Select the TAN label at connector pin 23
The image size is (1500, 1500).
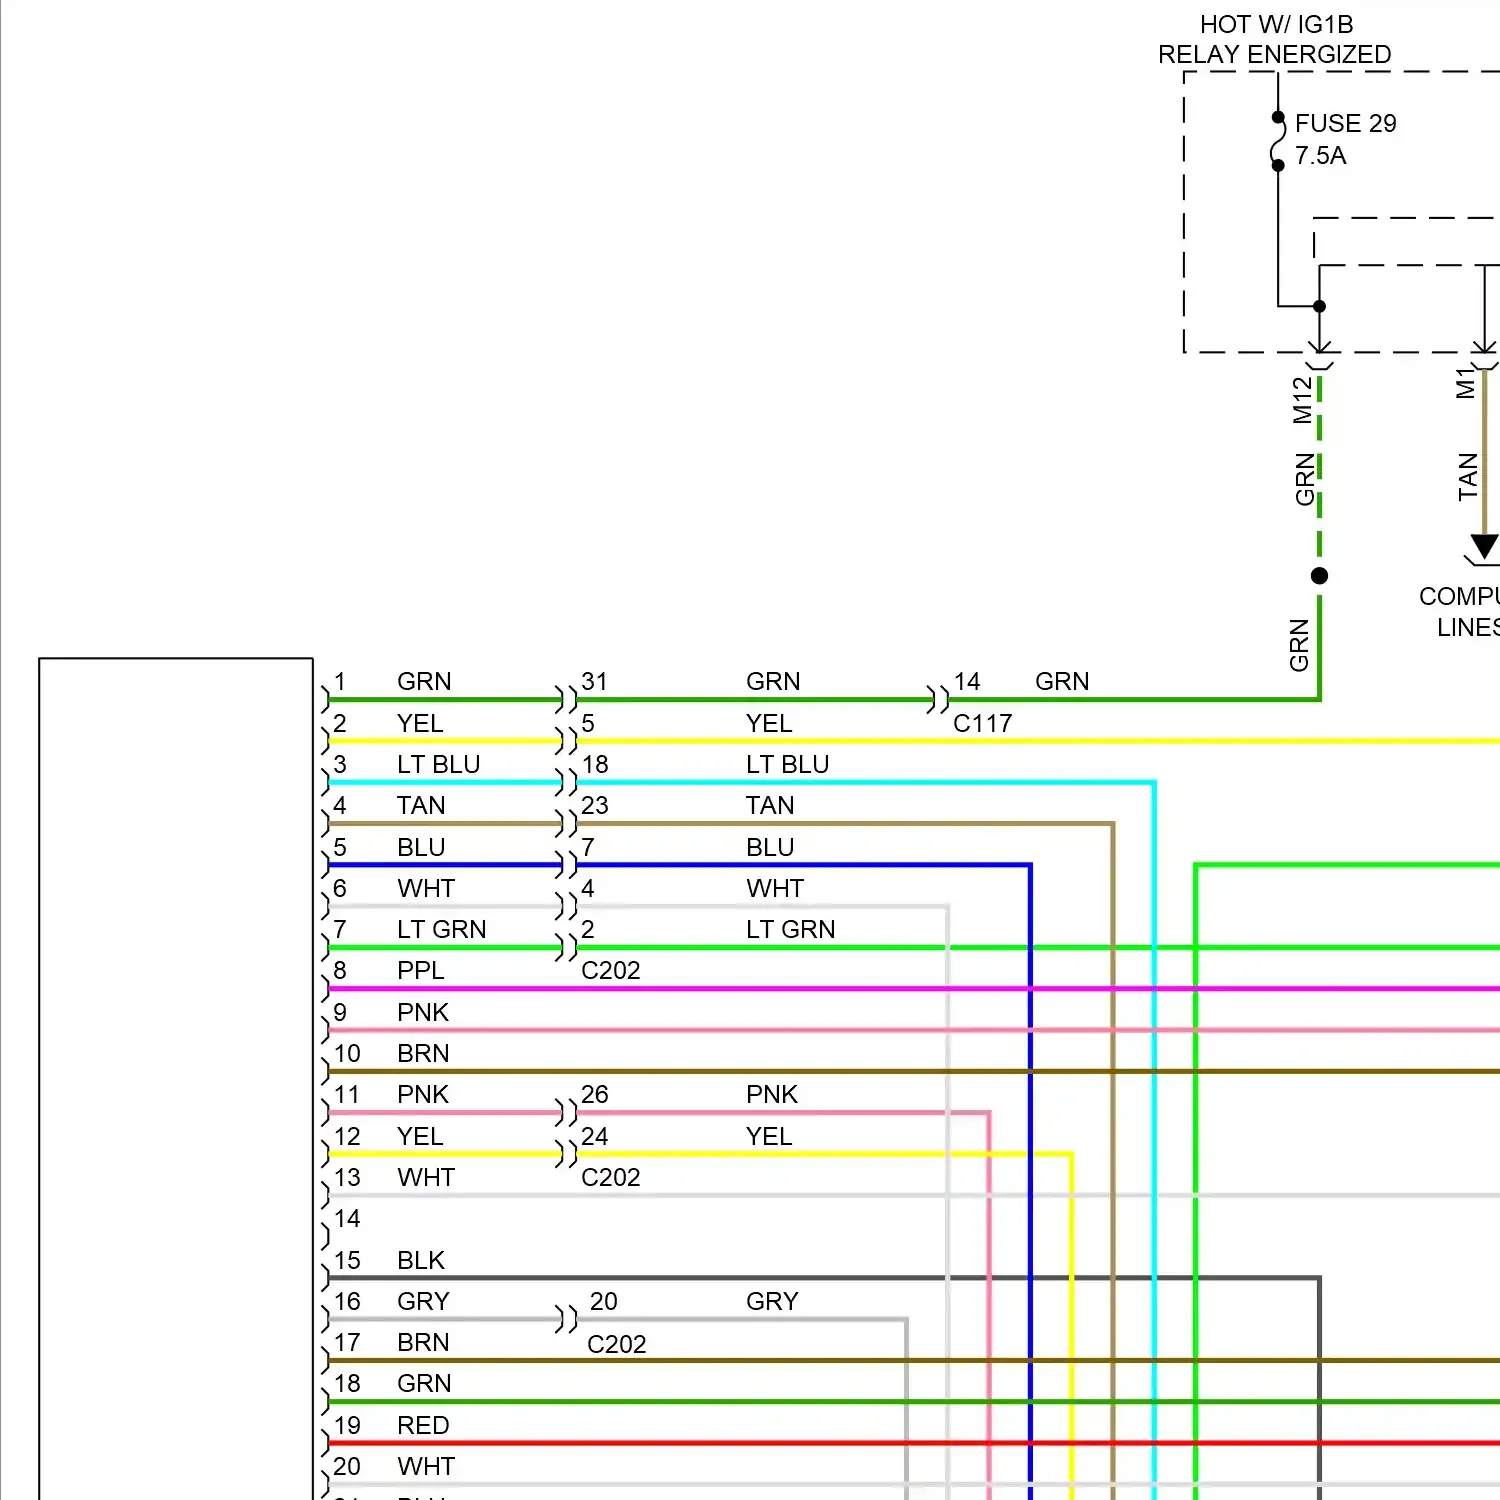tap(770, 806)
